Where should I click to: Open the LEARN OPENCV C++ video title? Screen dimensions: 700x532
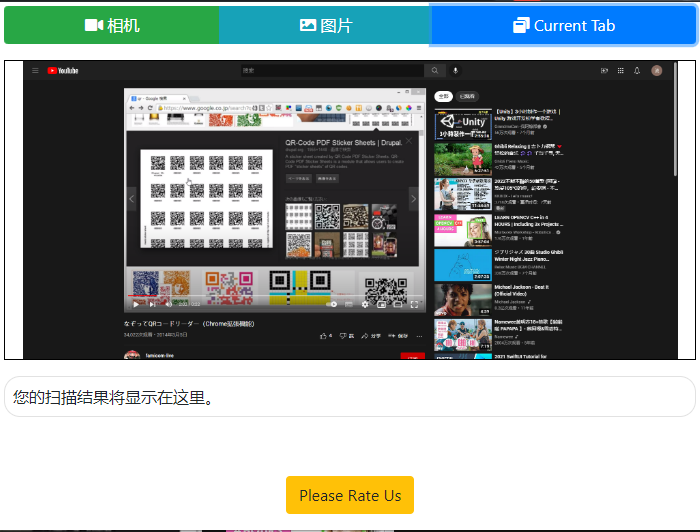click(528, 221)
